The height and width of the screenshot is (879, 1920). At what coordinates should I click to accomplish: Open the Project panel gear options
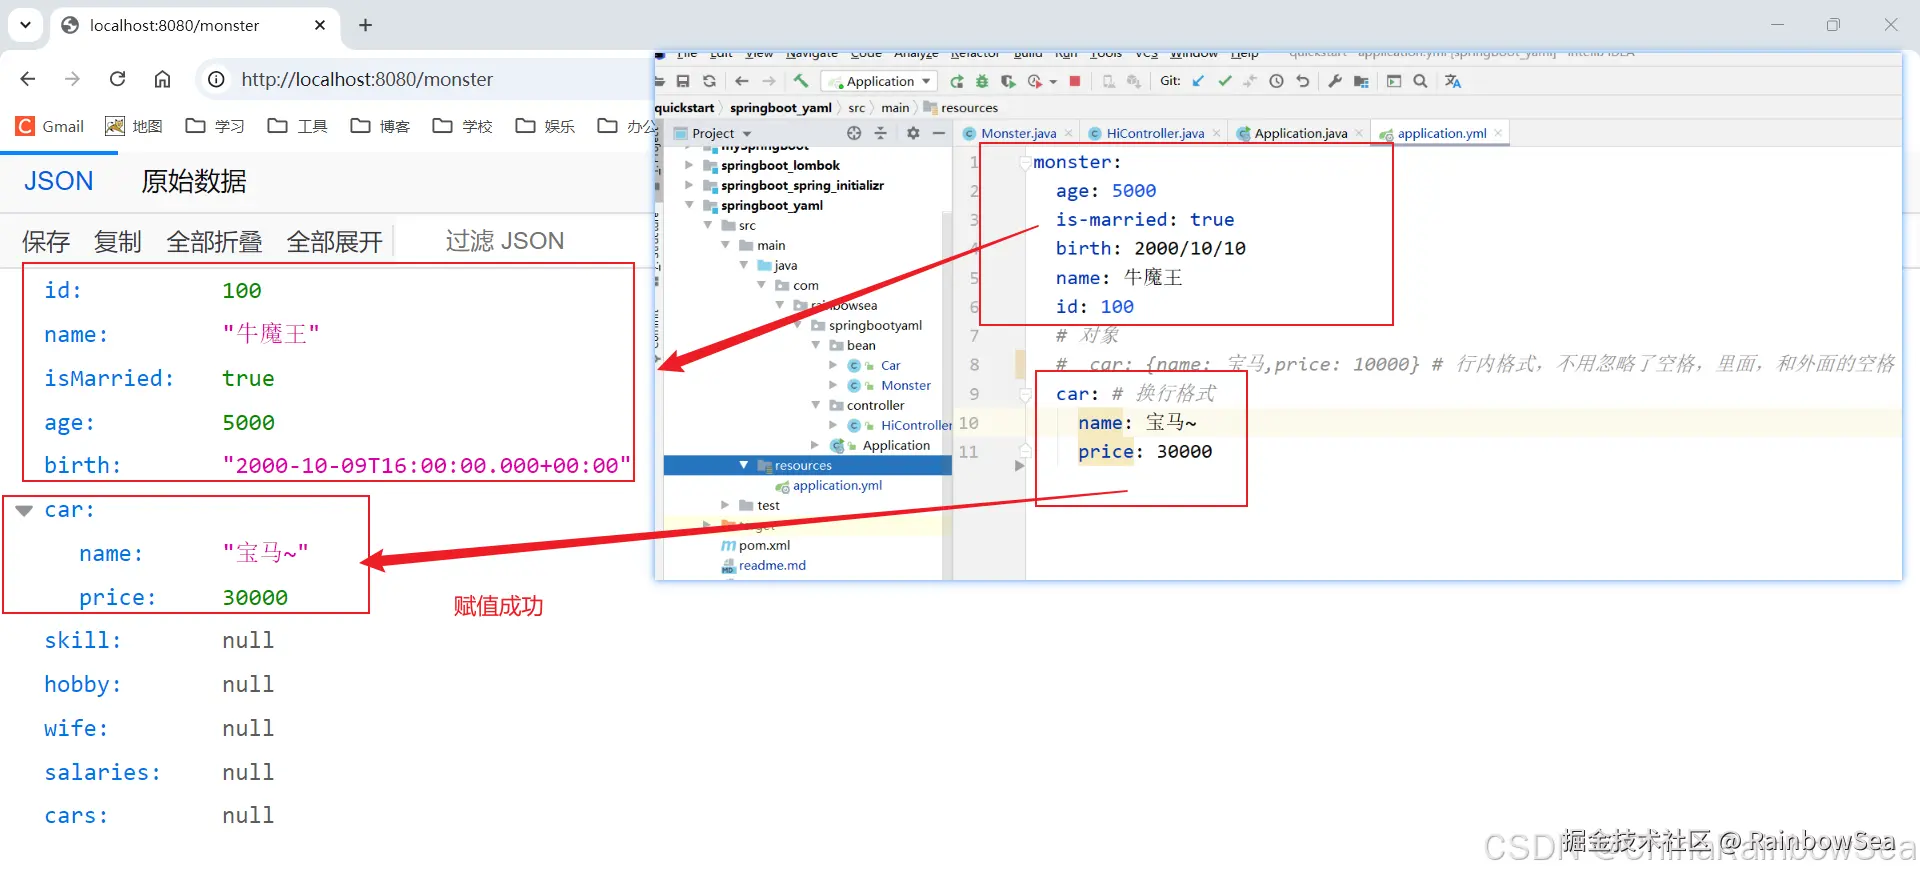[x=913, y=133]
